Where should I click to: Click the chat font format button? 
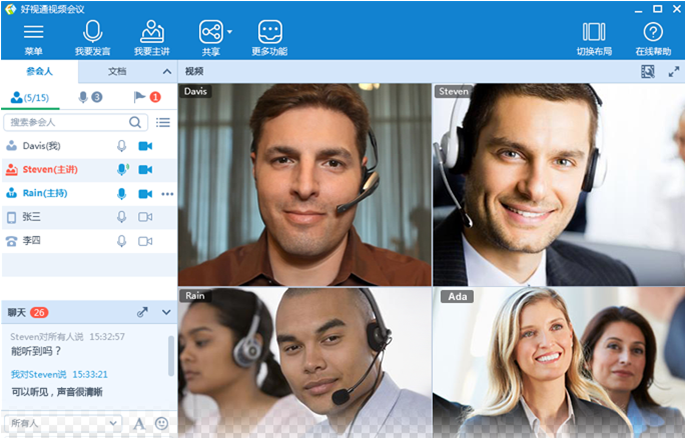click(x=139, y=424)
